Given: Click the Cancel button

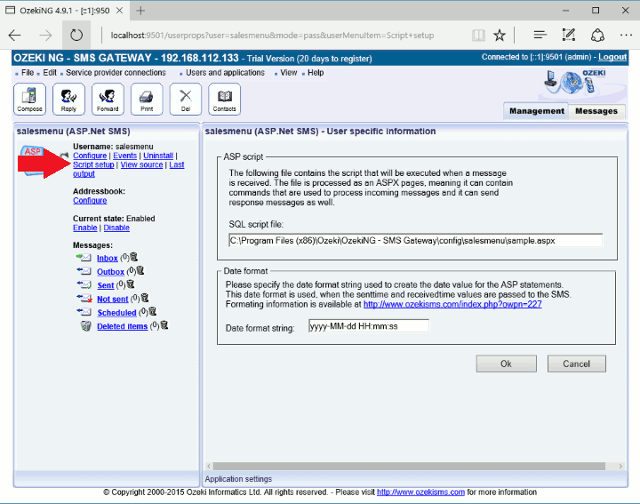Looking at the screenshot, I should click(x=576, y=364).
